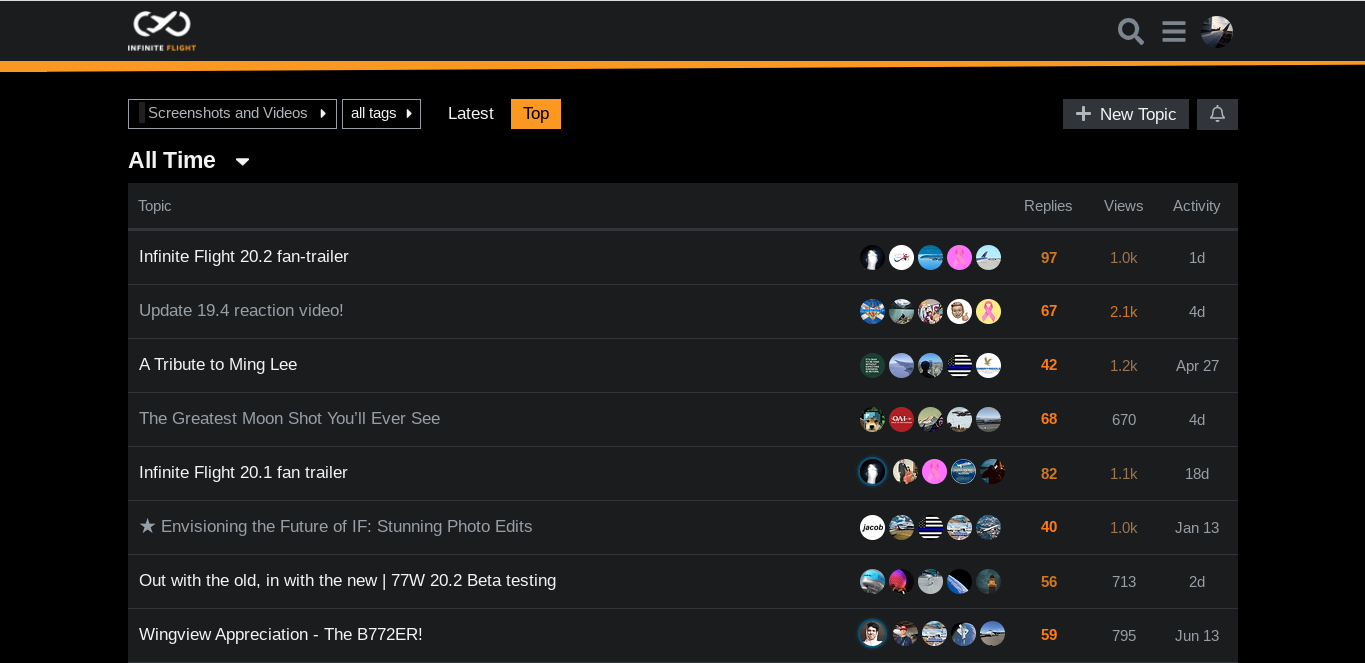Screen dimensions: 1365x663
Task: Click reply count 40
Action: tap(1049, 528)
